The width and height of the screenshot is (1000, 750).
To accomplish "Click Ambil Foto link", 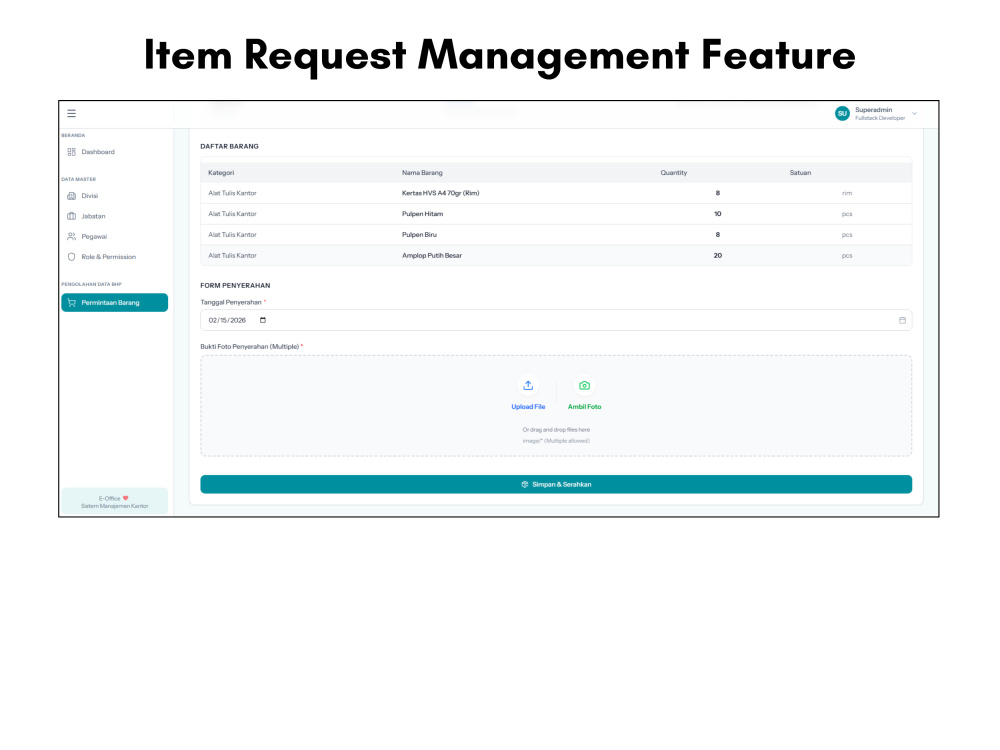I will [584, 407].
